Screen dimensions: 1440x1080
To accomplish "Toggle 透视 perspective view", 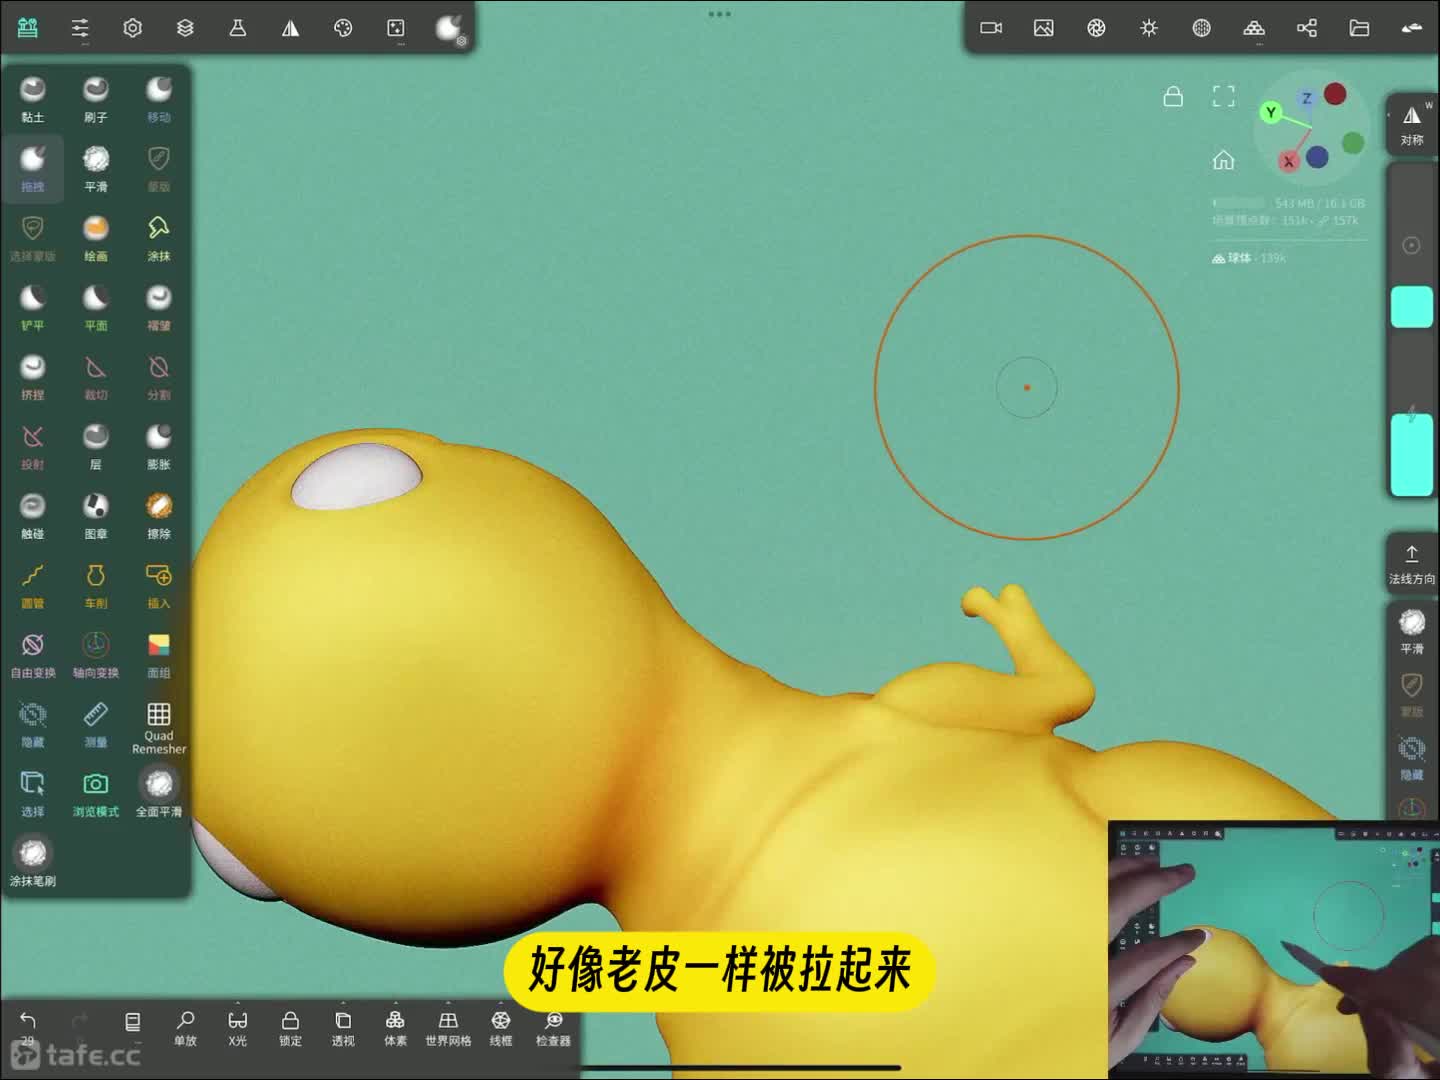I will pos(343,1027).
